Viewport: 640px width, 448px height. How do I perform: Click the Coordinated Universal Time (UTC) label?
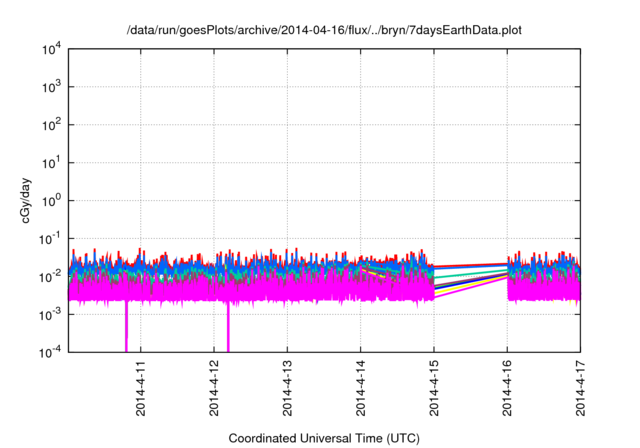(x=324, y=438)
